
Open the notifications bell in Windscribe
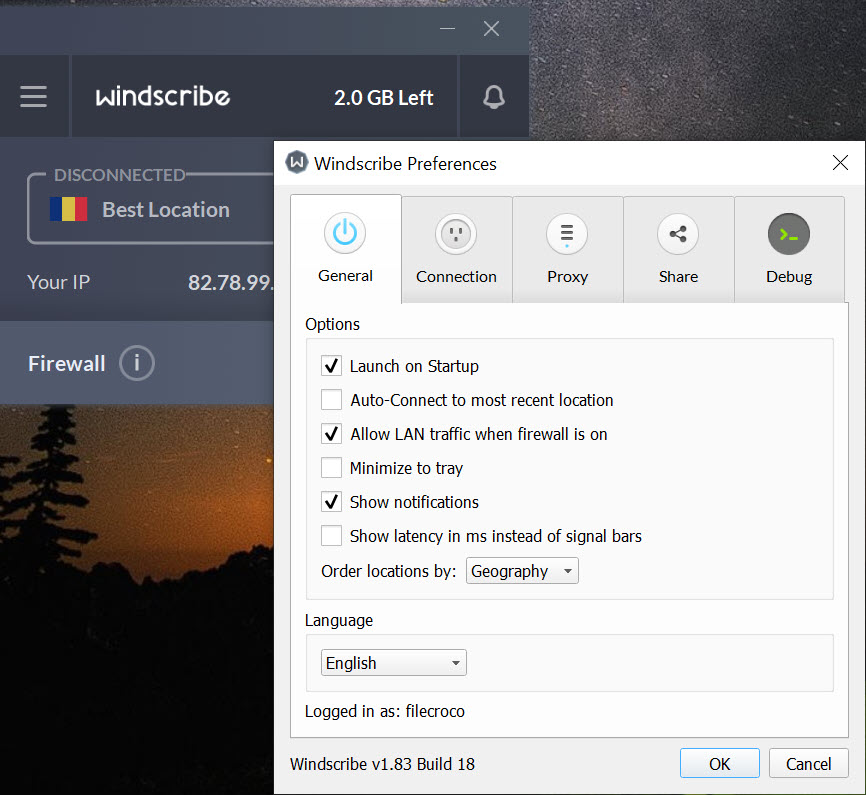494,97
